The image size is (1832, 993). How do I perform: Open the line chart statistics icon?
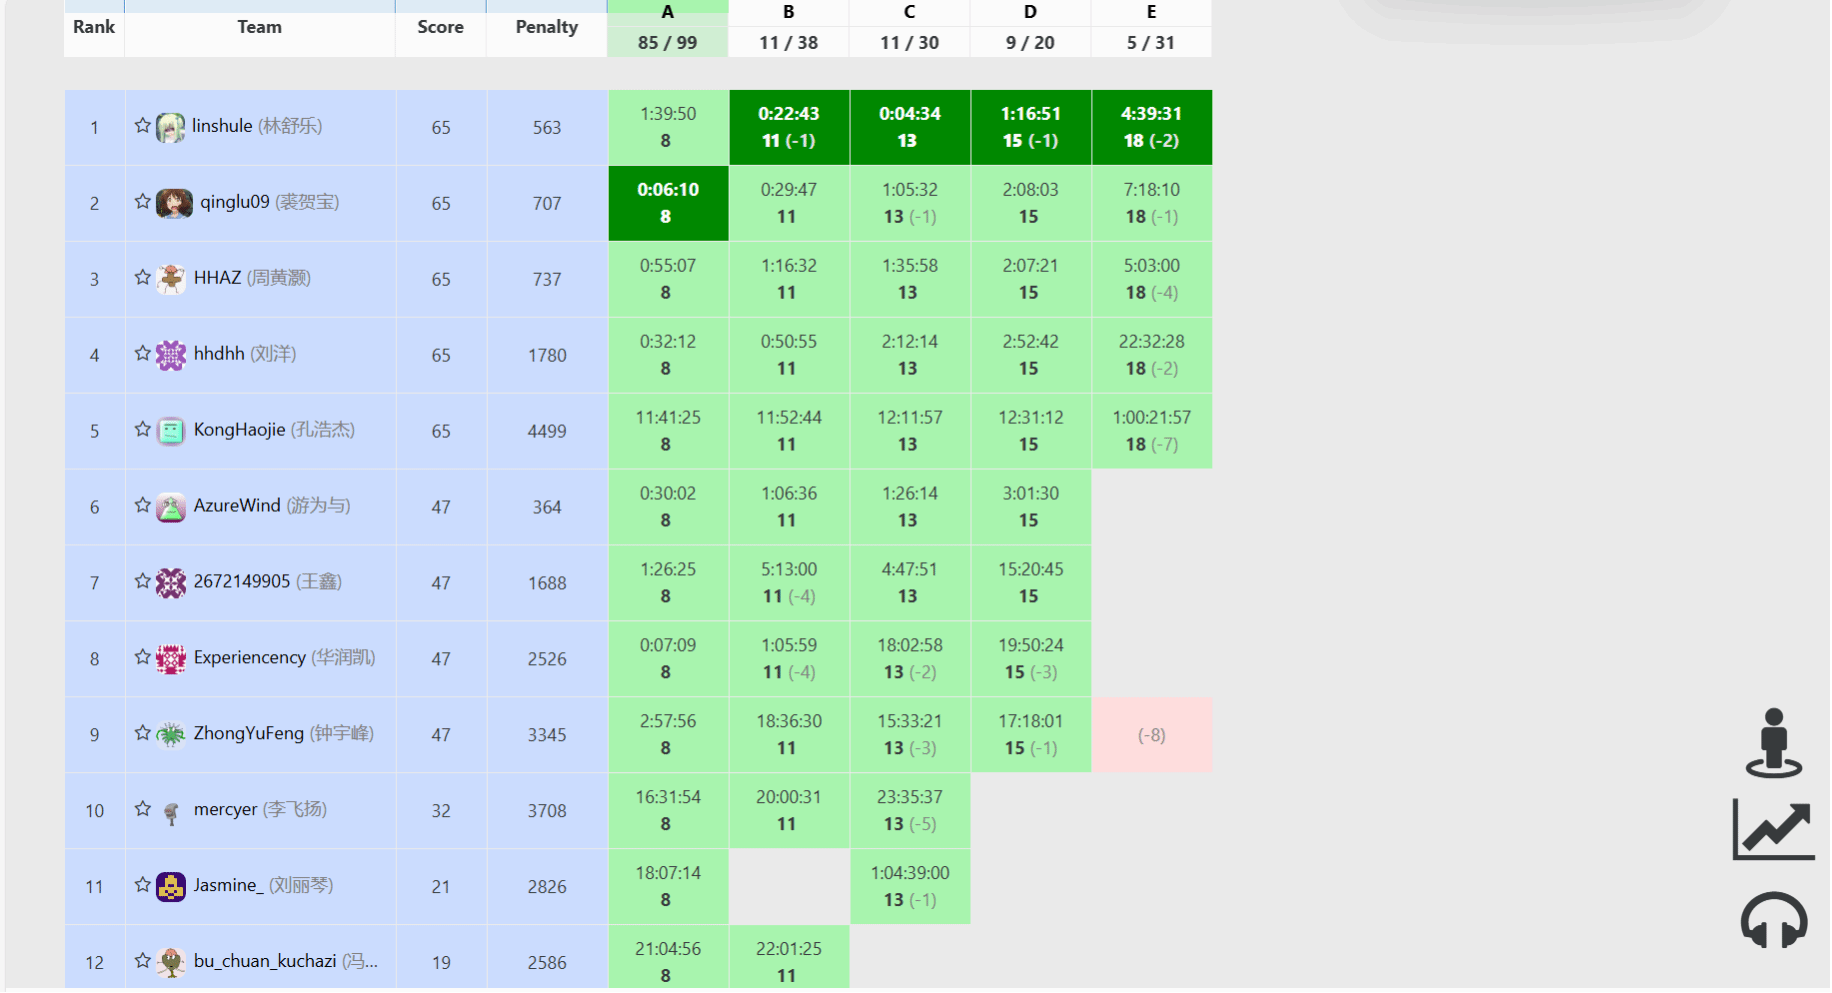pyautogui.click(x=1773, y=829)
